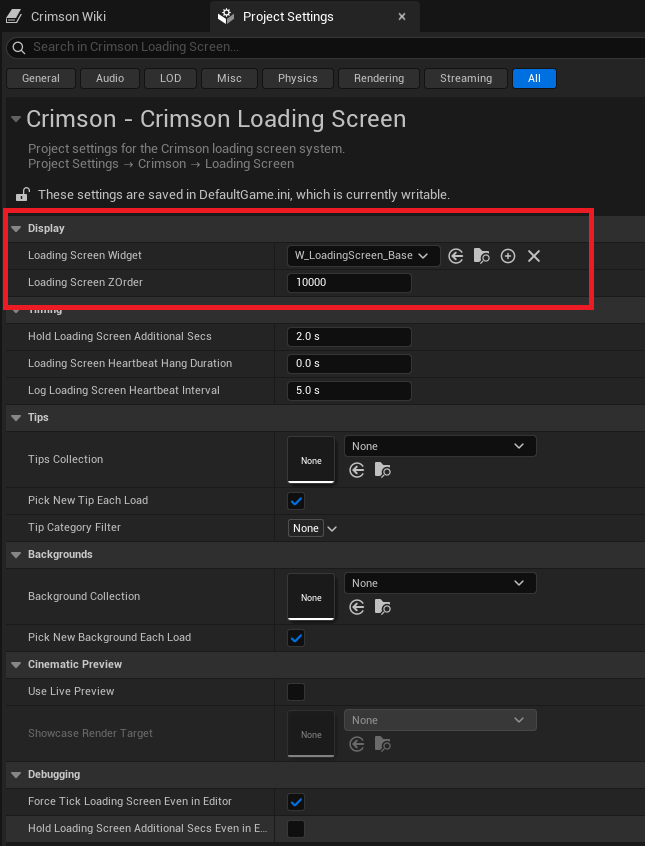This screenshot has height=846, width=645.
Task: Click the Tips Collection asset thumbnail
Action: point(311,460)
